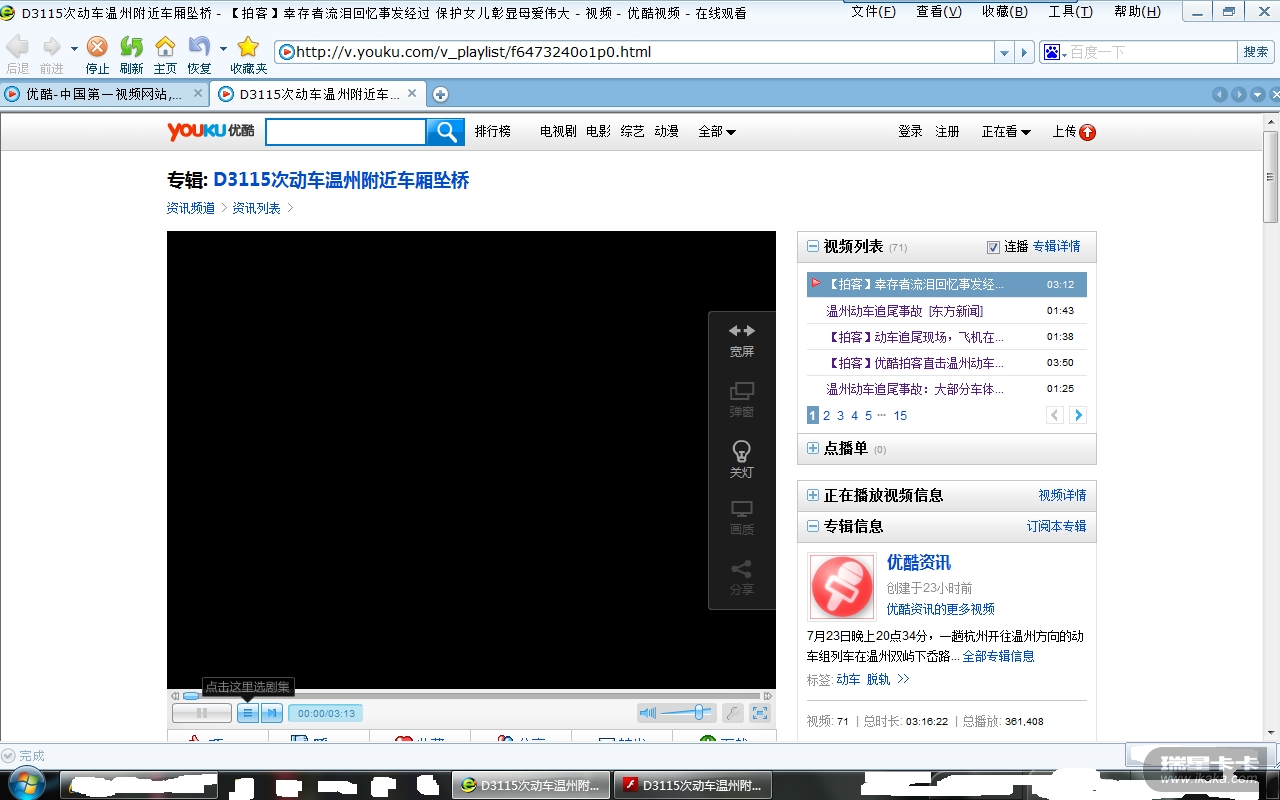Image resolution: width=1280 pixels, height=800 pixels.
Task: Click the 订阅本专辑 link
Action: [x=1056, y=526]
